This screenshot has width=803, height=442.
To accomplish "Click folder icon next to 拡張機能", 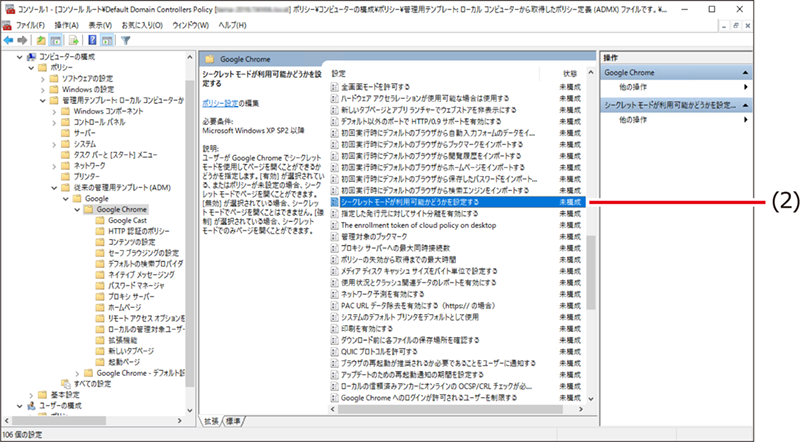I will (x=100, y=340).
